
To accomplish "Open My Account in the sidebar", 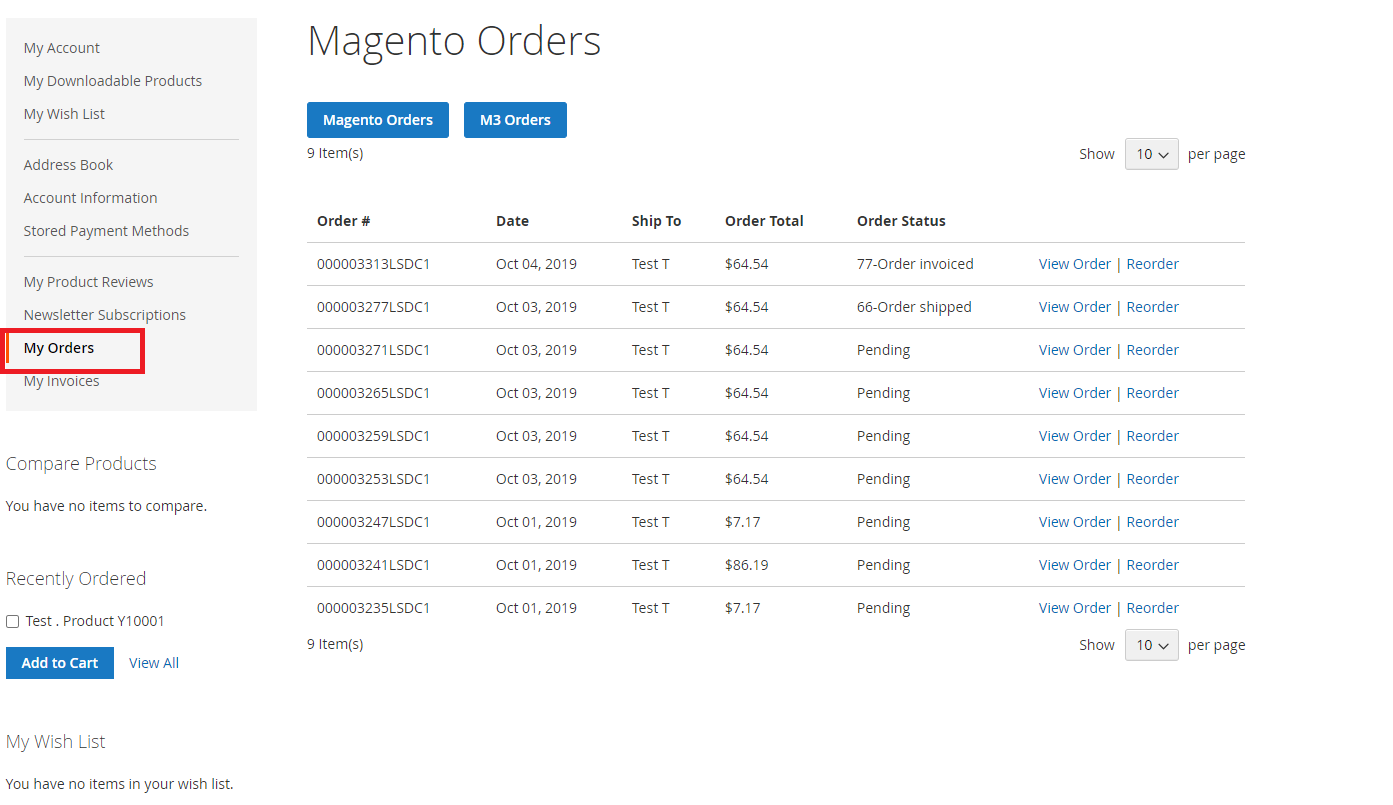I will coord(62,48).
